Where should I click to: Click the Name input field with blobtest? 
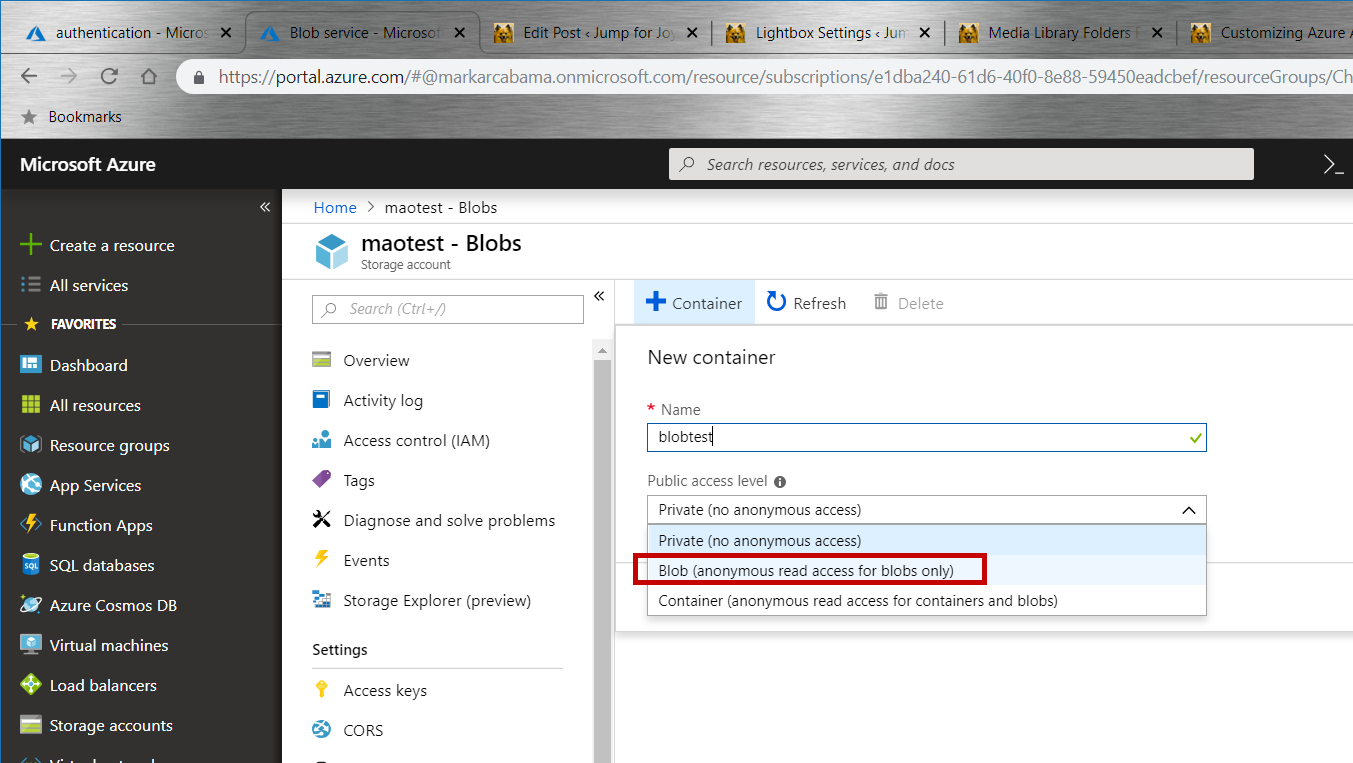coord(927,437)
